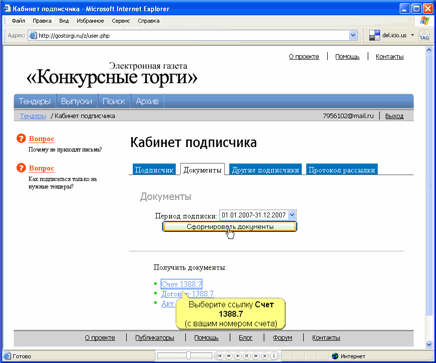Click the Контакты link at top
Viewport: 436px width, 363px height.
(x=390, y=57)
